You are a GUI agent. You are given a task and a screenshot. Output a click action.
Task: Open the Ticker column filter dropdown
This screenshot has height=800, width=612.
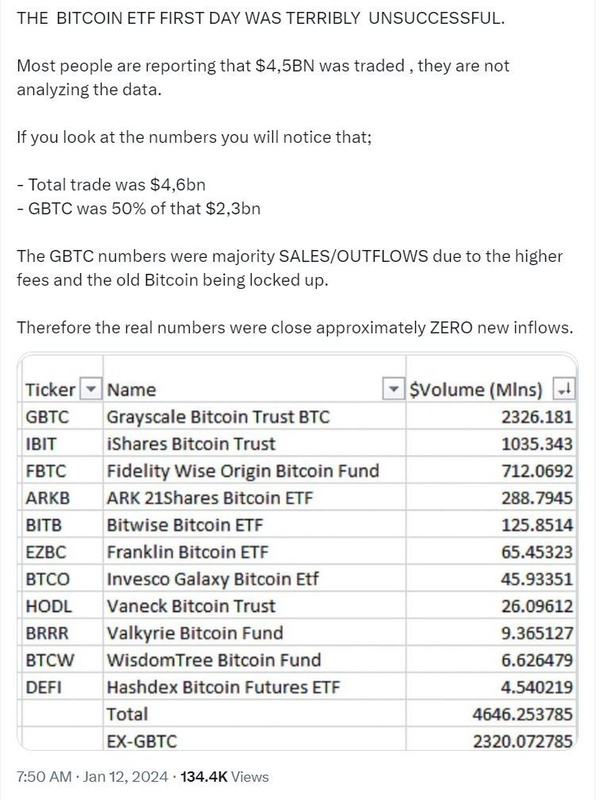tap(91, 390)
